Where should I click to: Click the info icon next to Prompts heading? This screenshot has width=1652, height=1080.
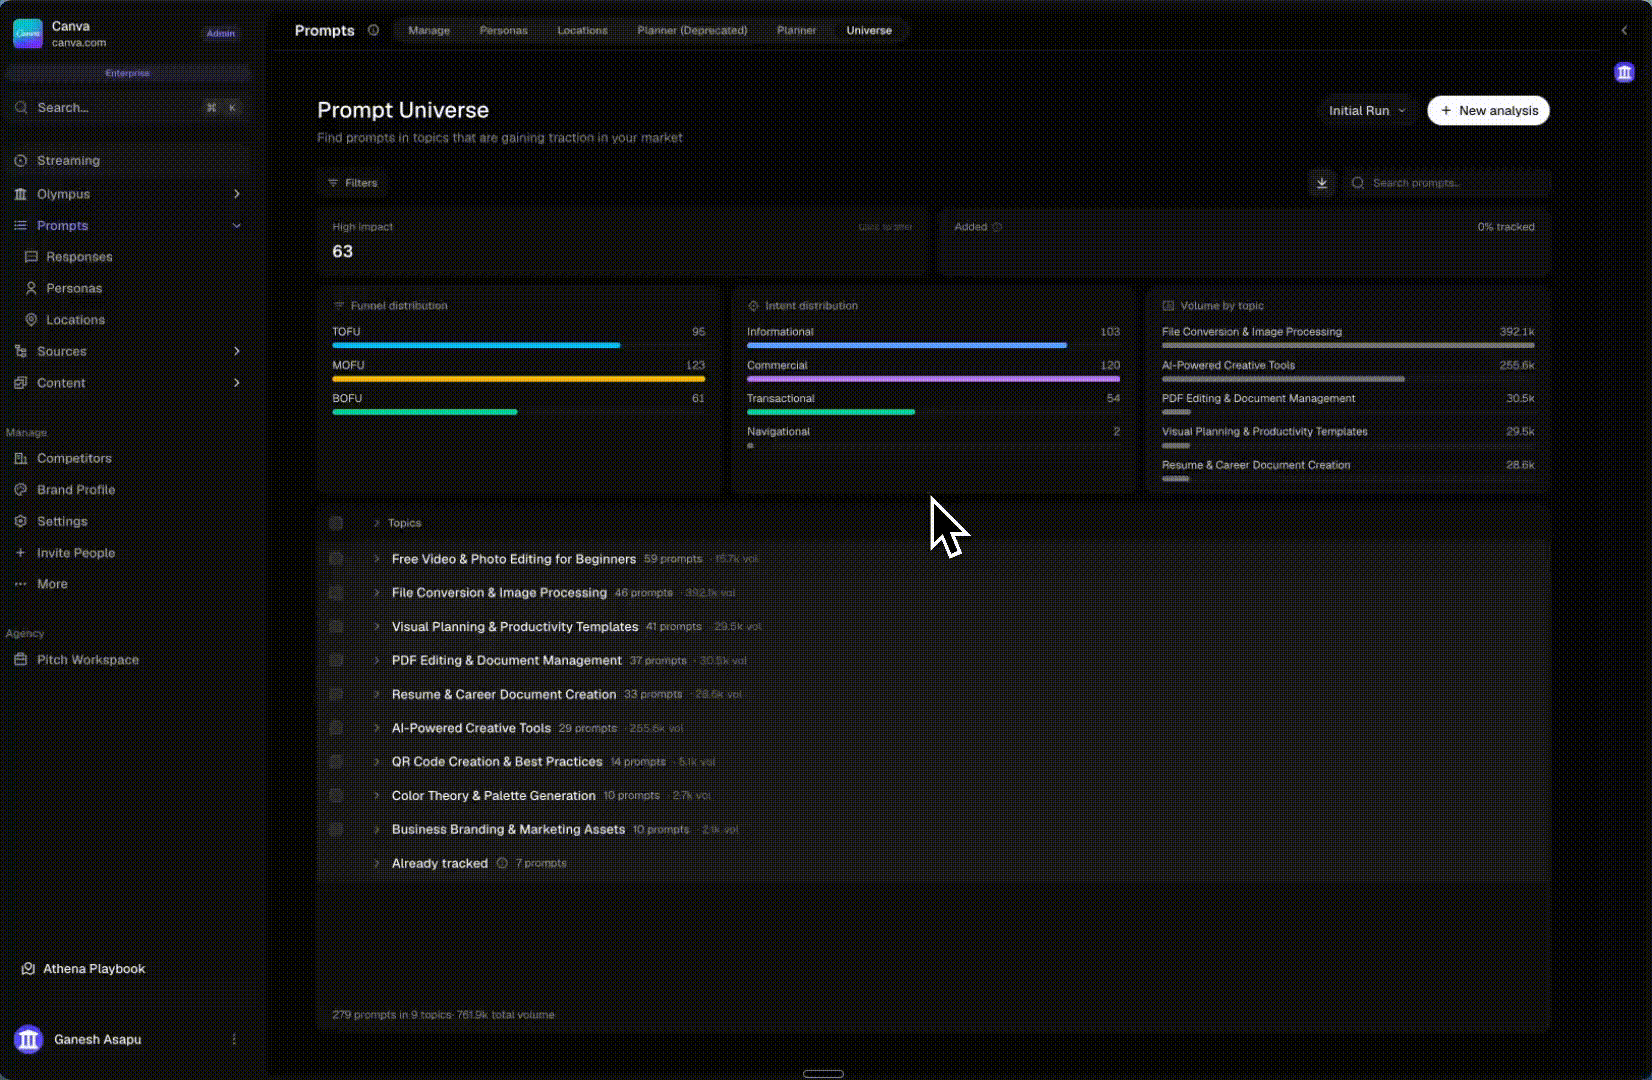pyautogui.click(x=372, y=30)
